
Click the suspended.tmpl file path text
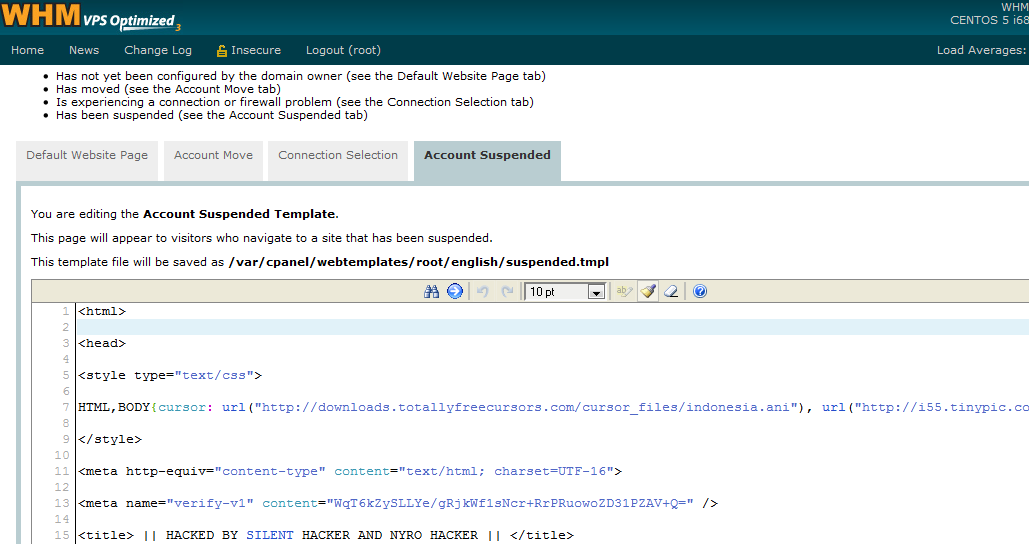(419, 262)
